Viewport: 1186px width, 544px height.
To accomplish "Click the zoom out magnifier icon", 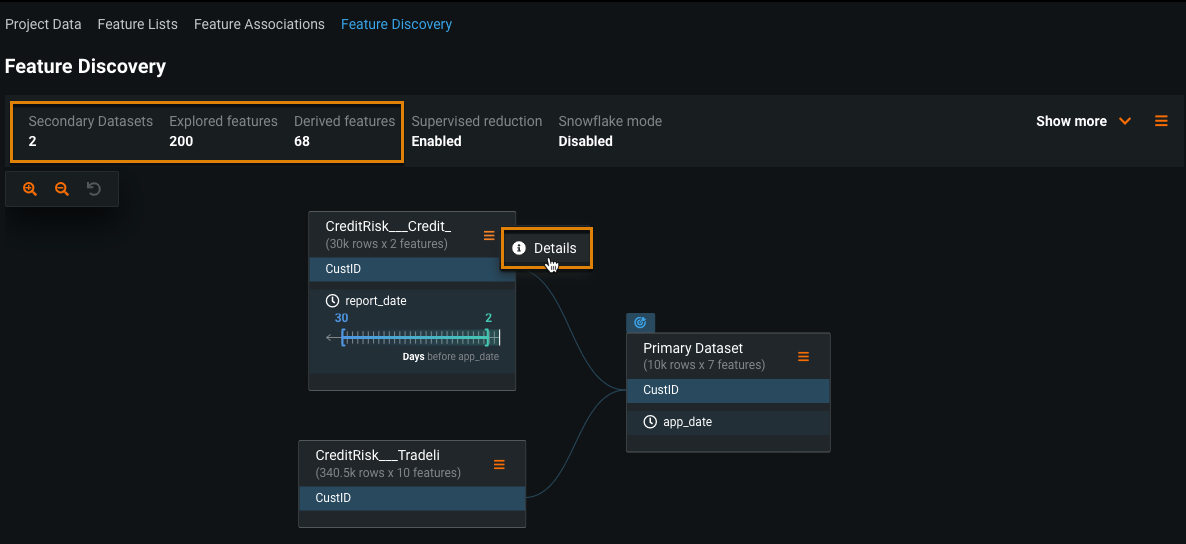I will tap(62, 189).
